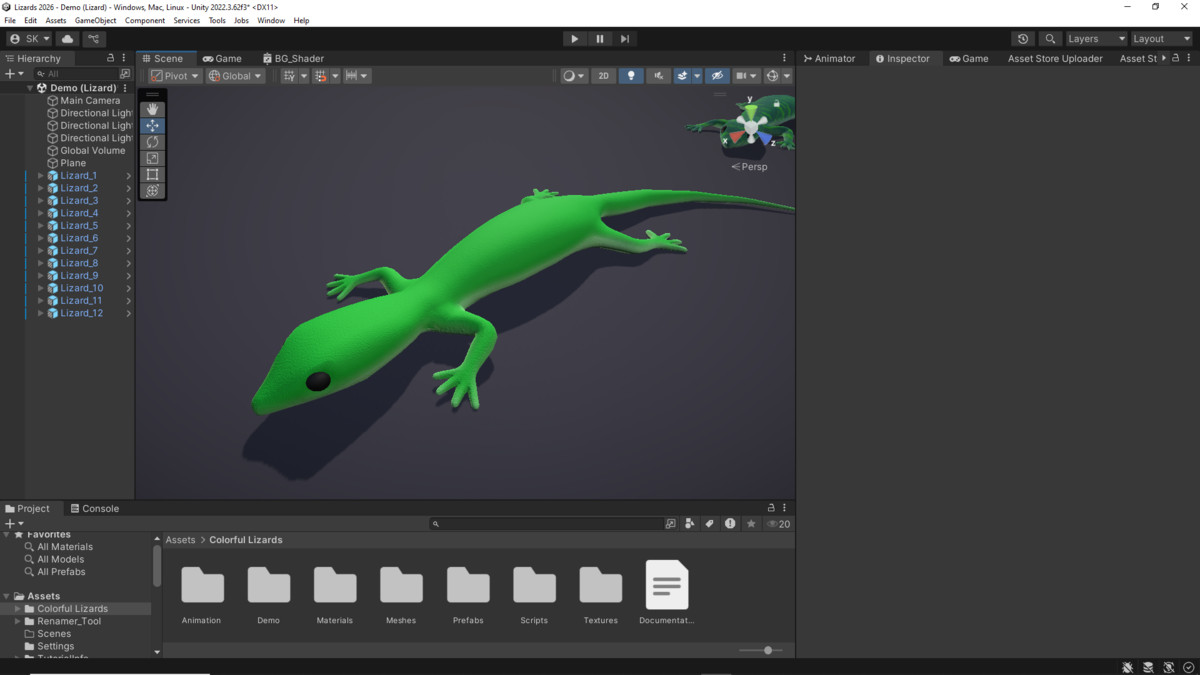Activate the Hand view tool
This screenshot has height=675, width=1200.
[x=151, y=109]
